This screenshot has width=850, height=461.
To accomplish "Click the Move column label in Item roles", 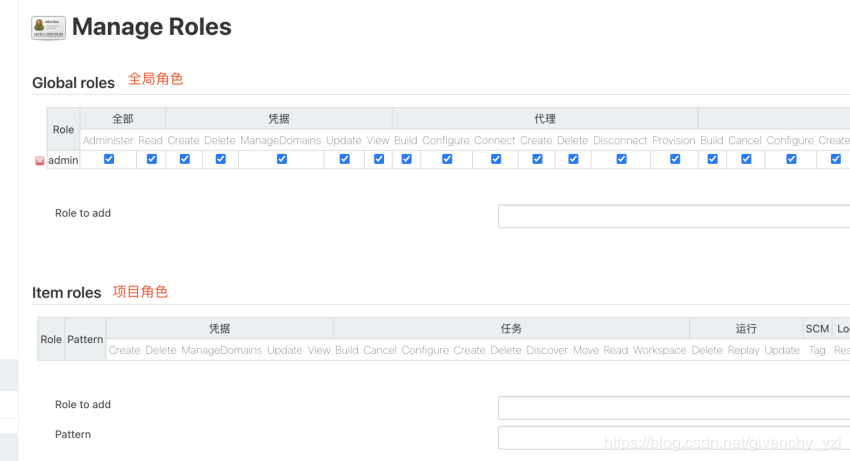I will [585, 350].
